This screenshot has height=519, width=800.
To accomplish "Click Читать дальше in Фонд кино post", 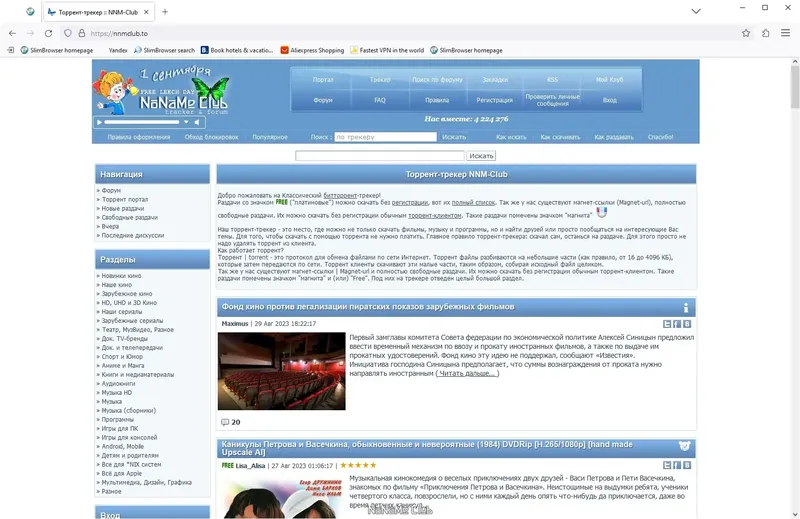I will 467,374.
